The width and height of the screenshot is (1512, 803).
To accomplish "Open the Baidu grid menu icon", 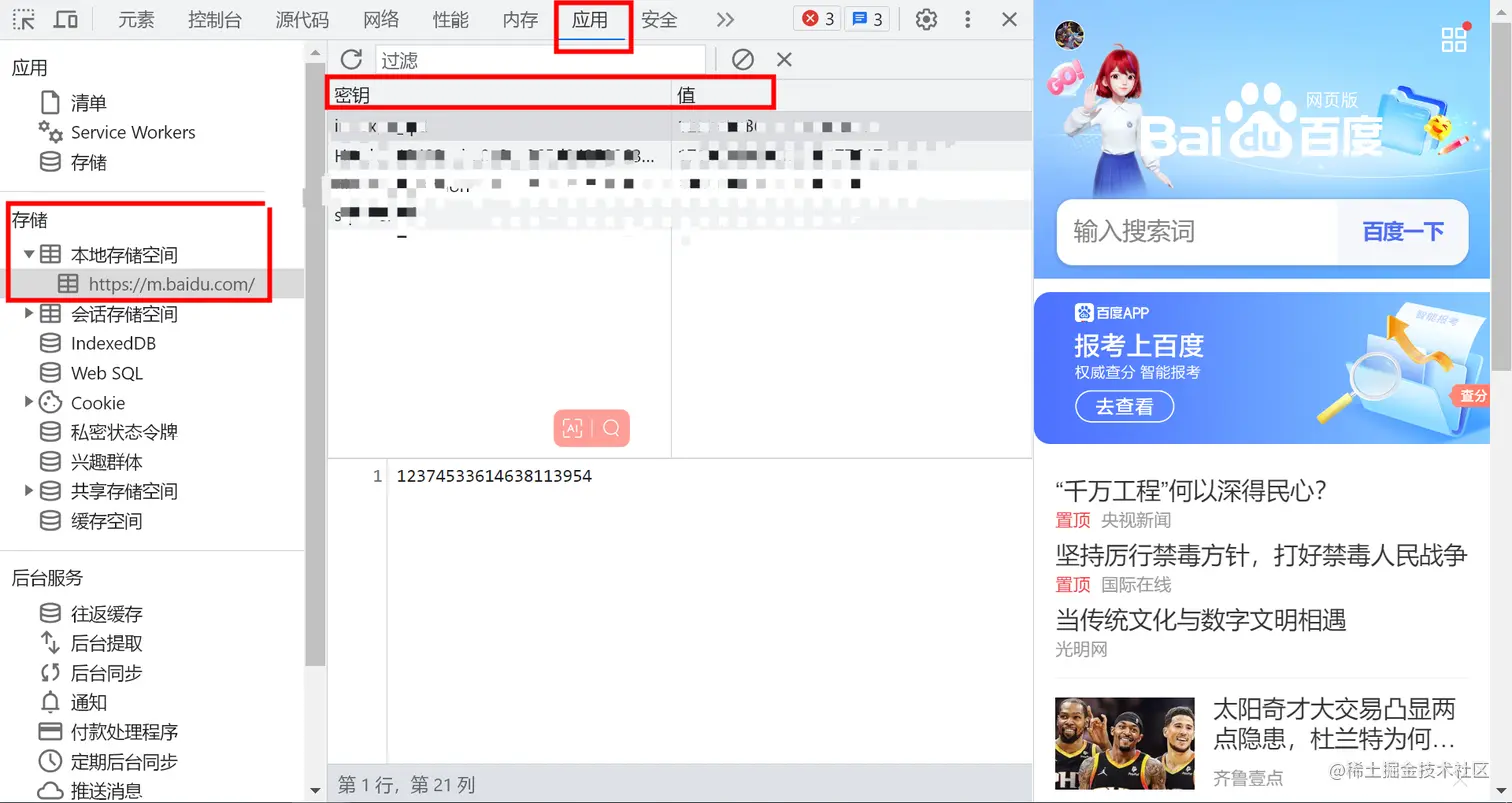I will click(1453, 40).
